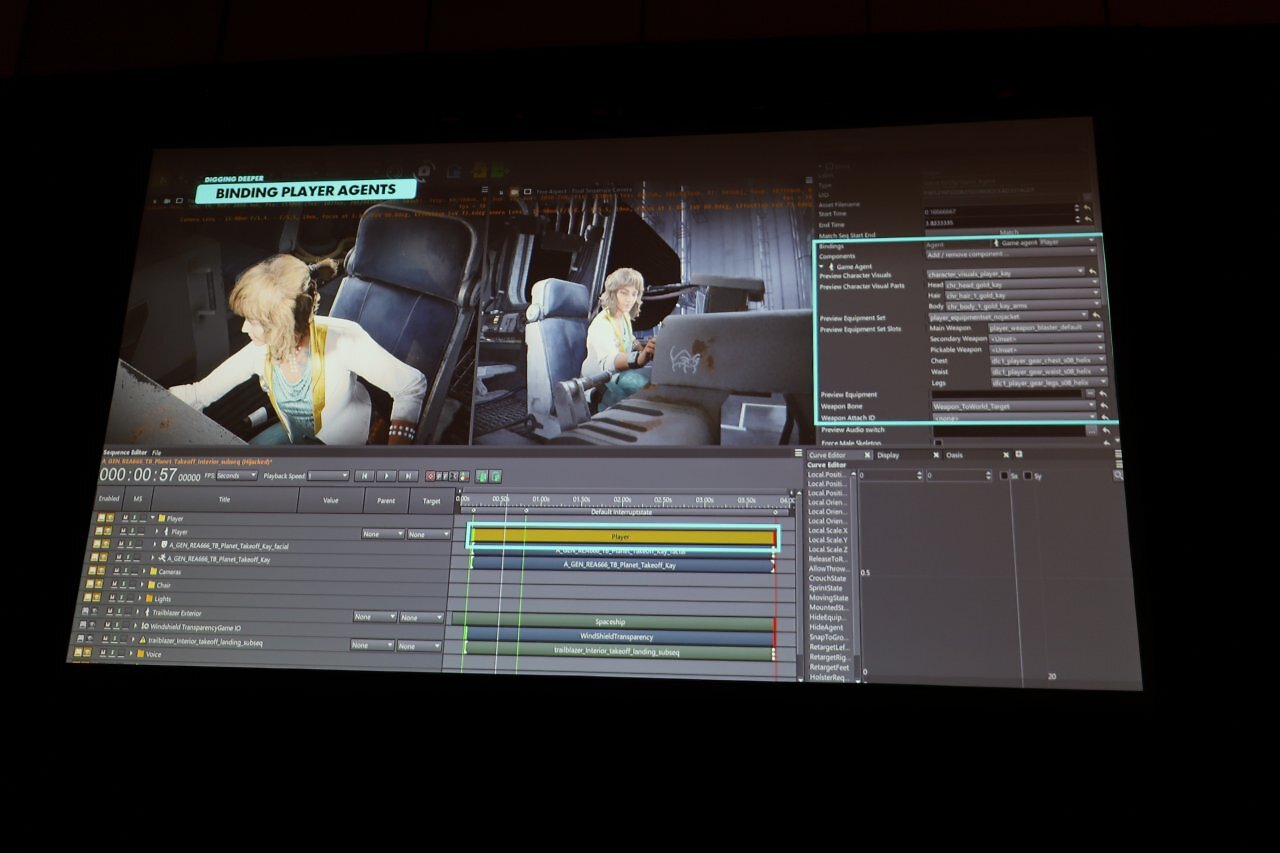Open the FPS units dropdown showing Seconds

236,475
